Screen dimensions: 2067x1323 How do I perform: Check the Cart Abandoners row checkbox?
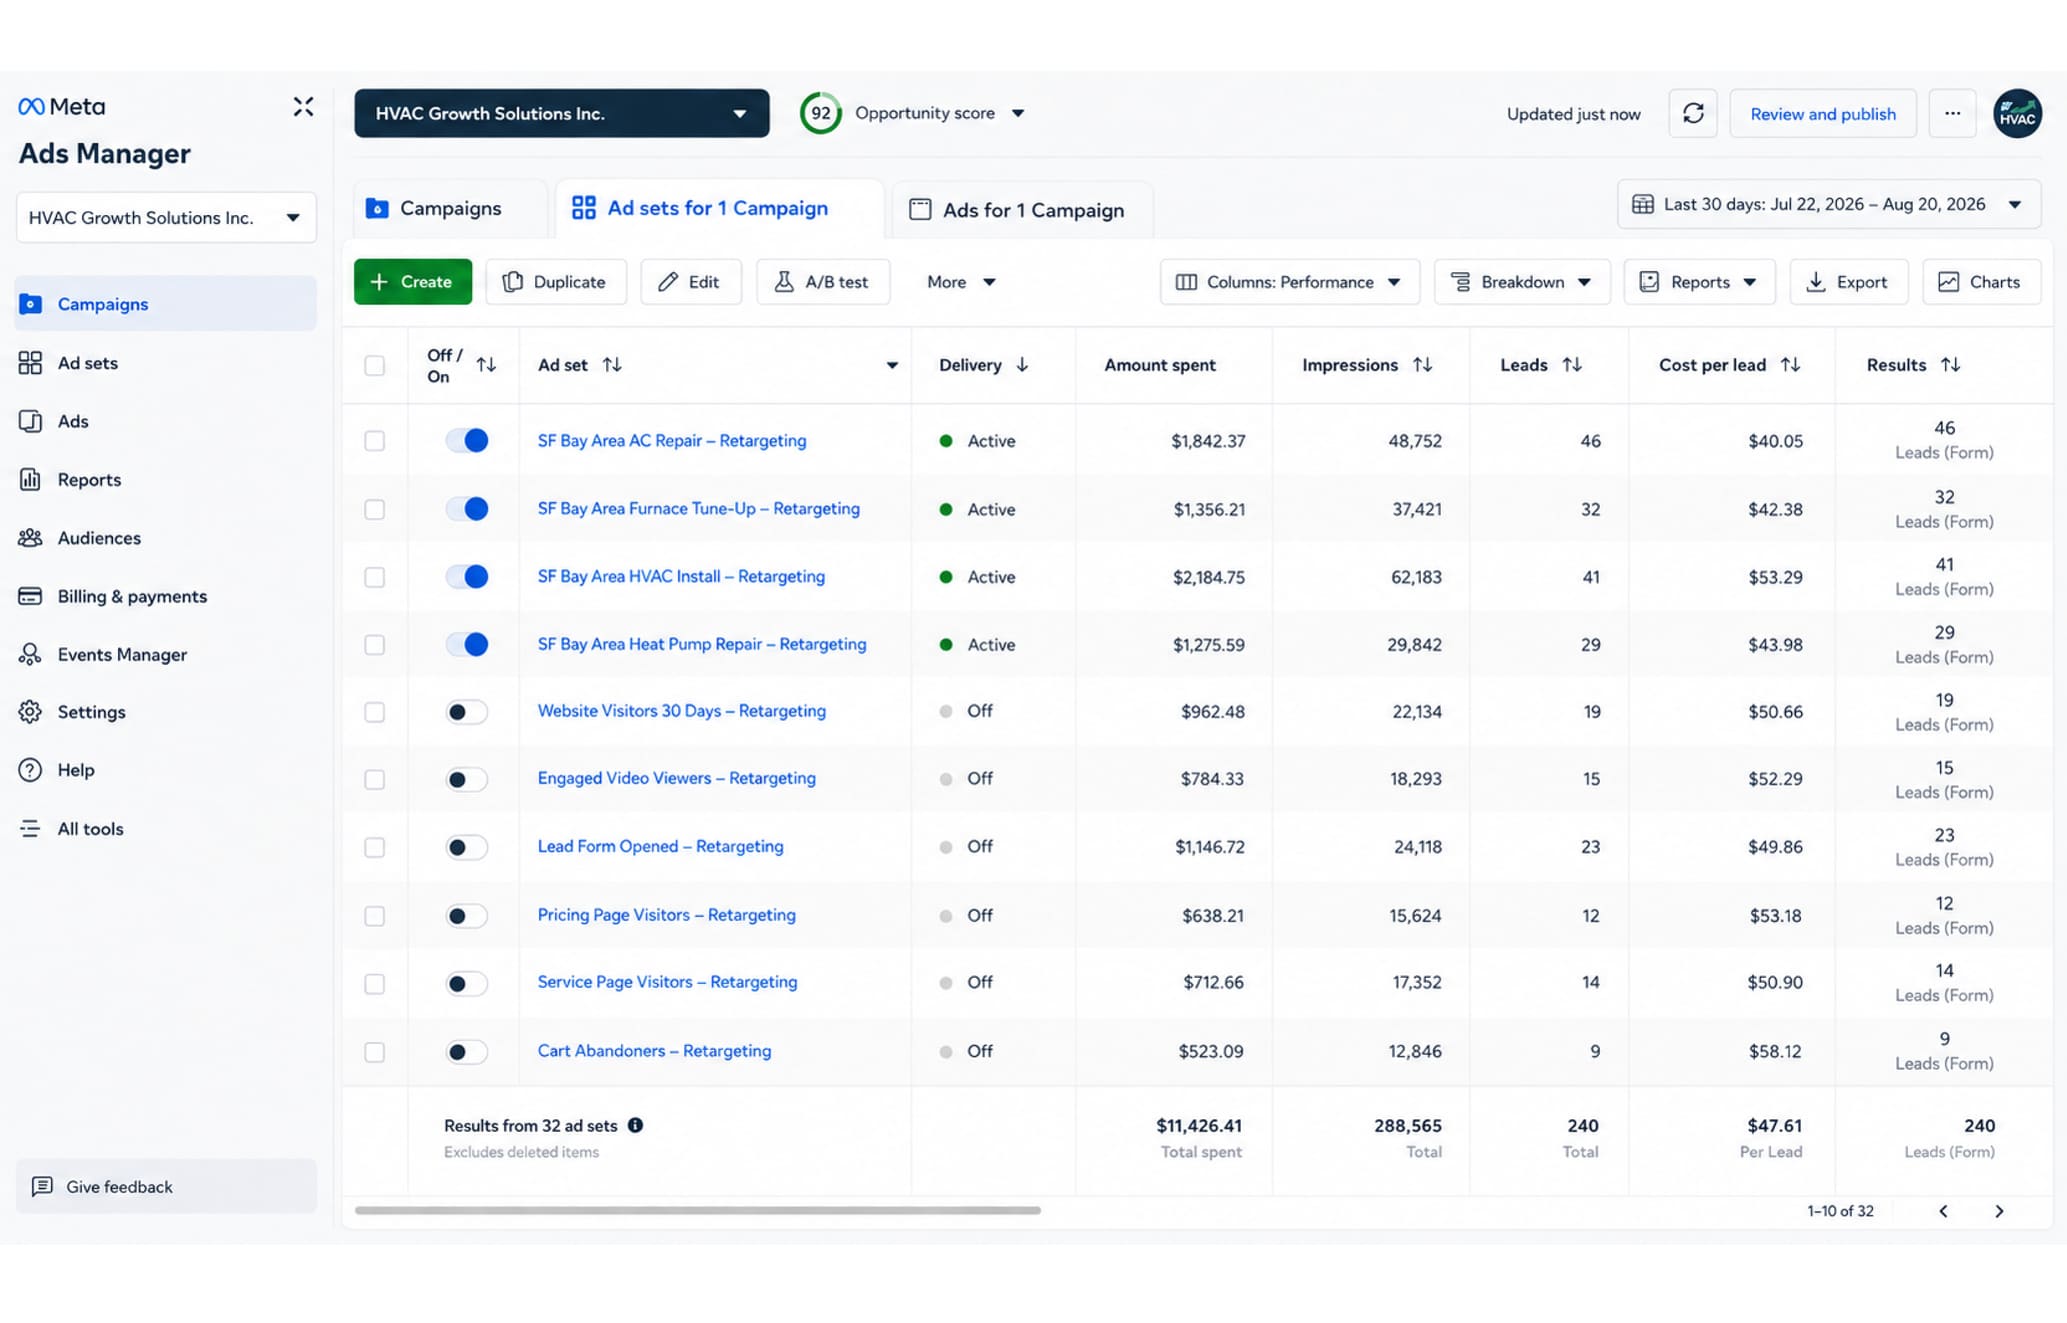click(374, 1052)
